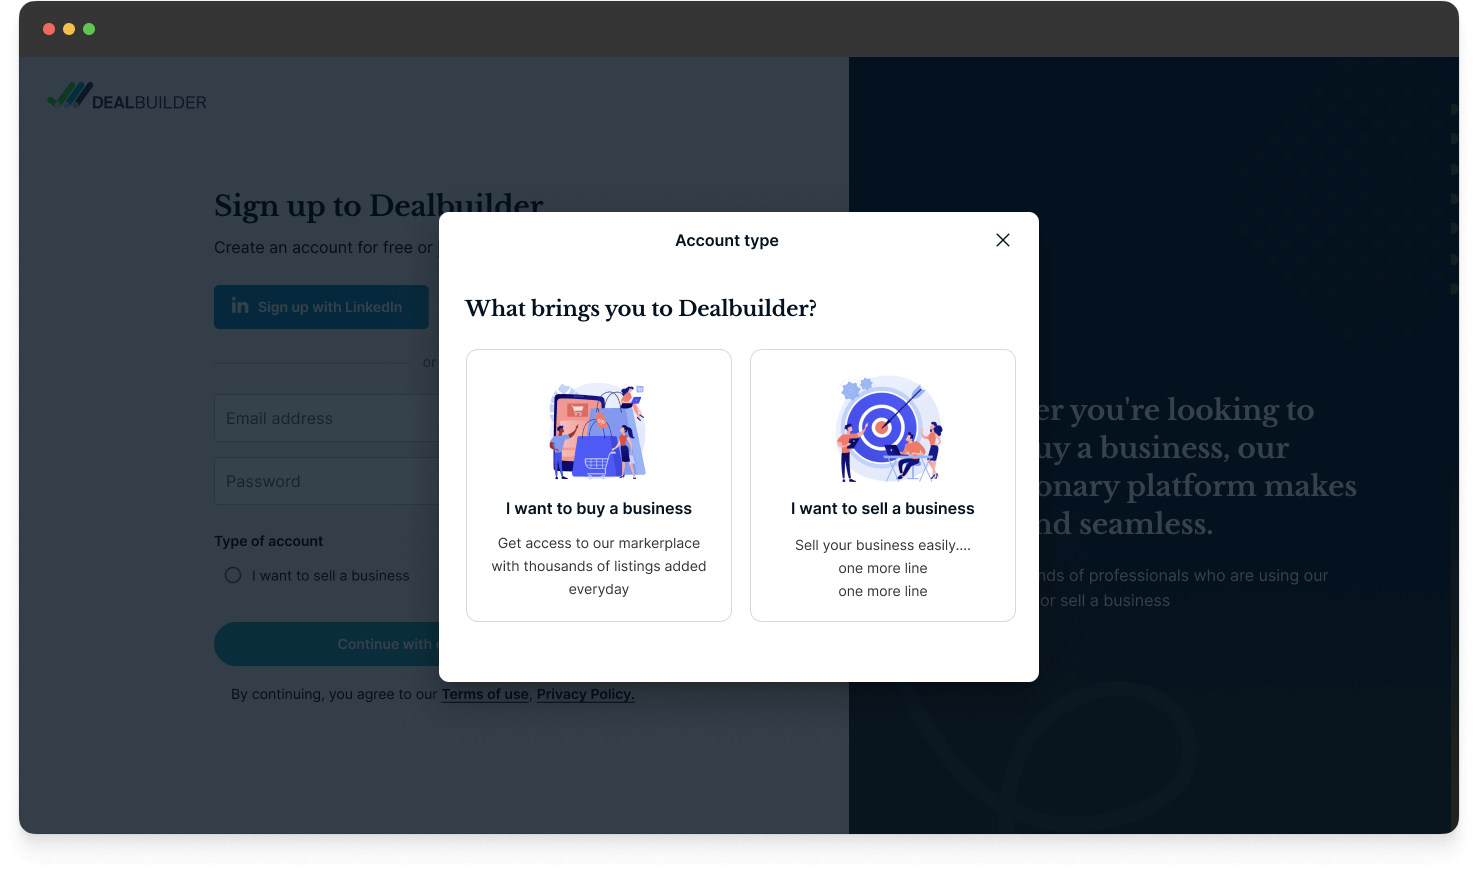The image size is (1478, 875).
Task: Click the "What brings you to Dealbuilder?" heading
Action: [640, 308]
